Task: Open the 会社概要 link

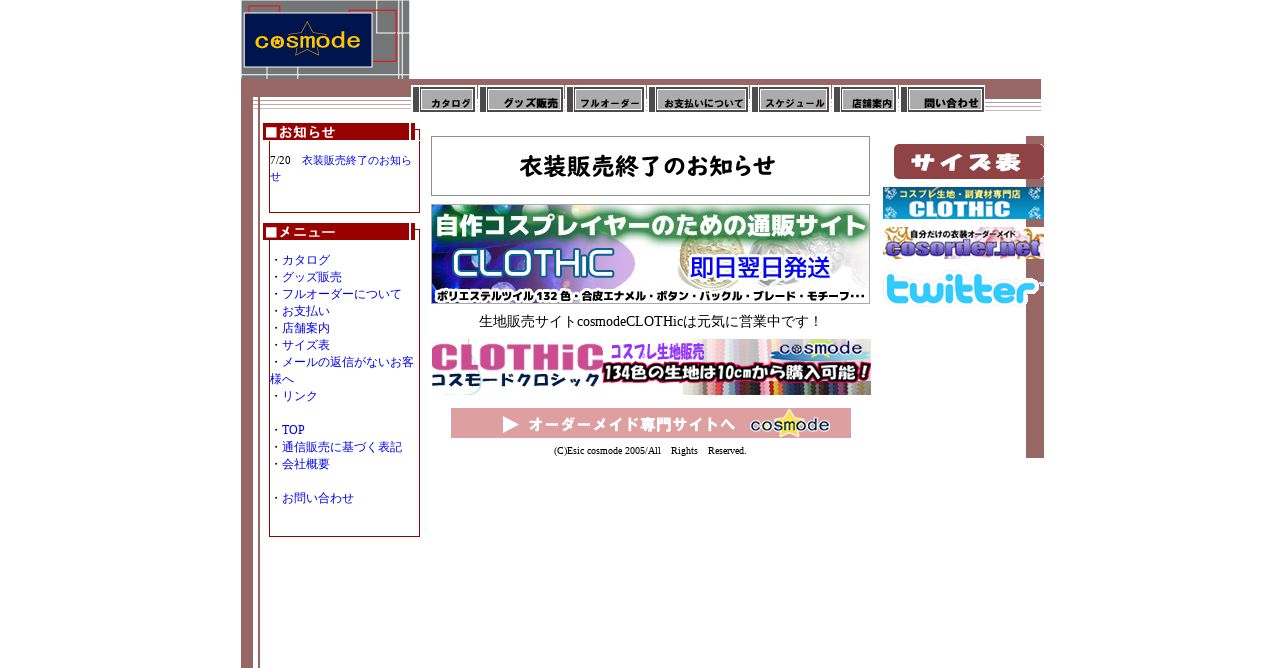Action: [x=305, y=464]
